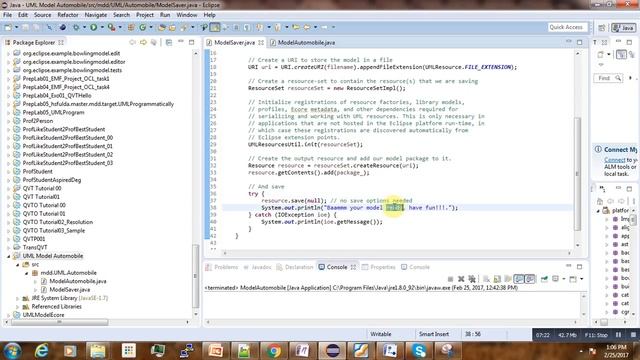Click the Run Last Tool external tools icon
This screenshot has width=640, height=360.
[111, 27]
